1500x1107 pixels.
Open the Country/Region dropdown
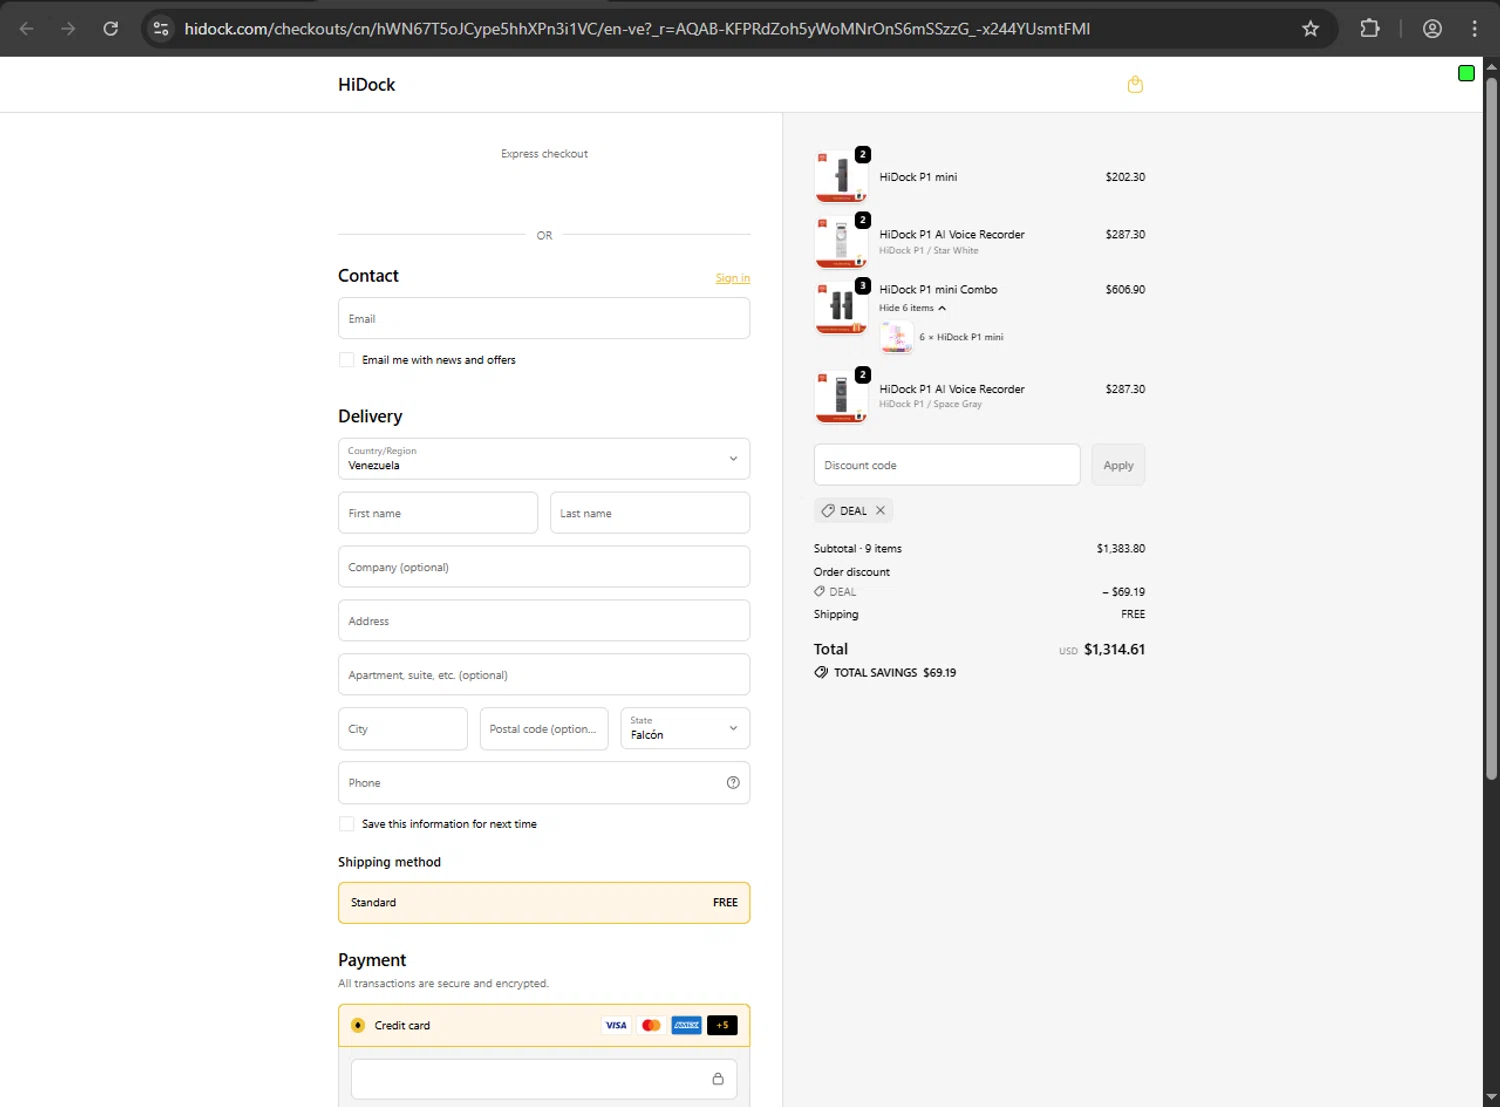(x=544, y=459)
